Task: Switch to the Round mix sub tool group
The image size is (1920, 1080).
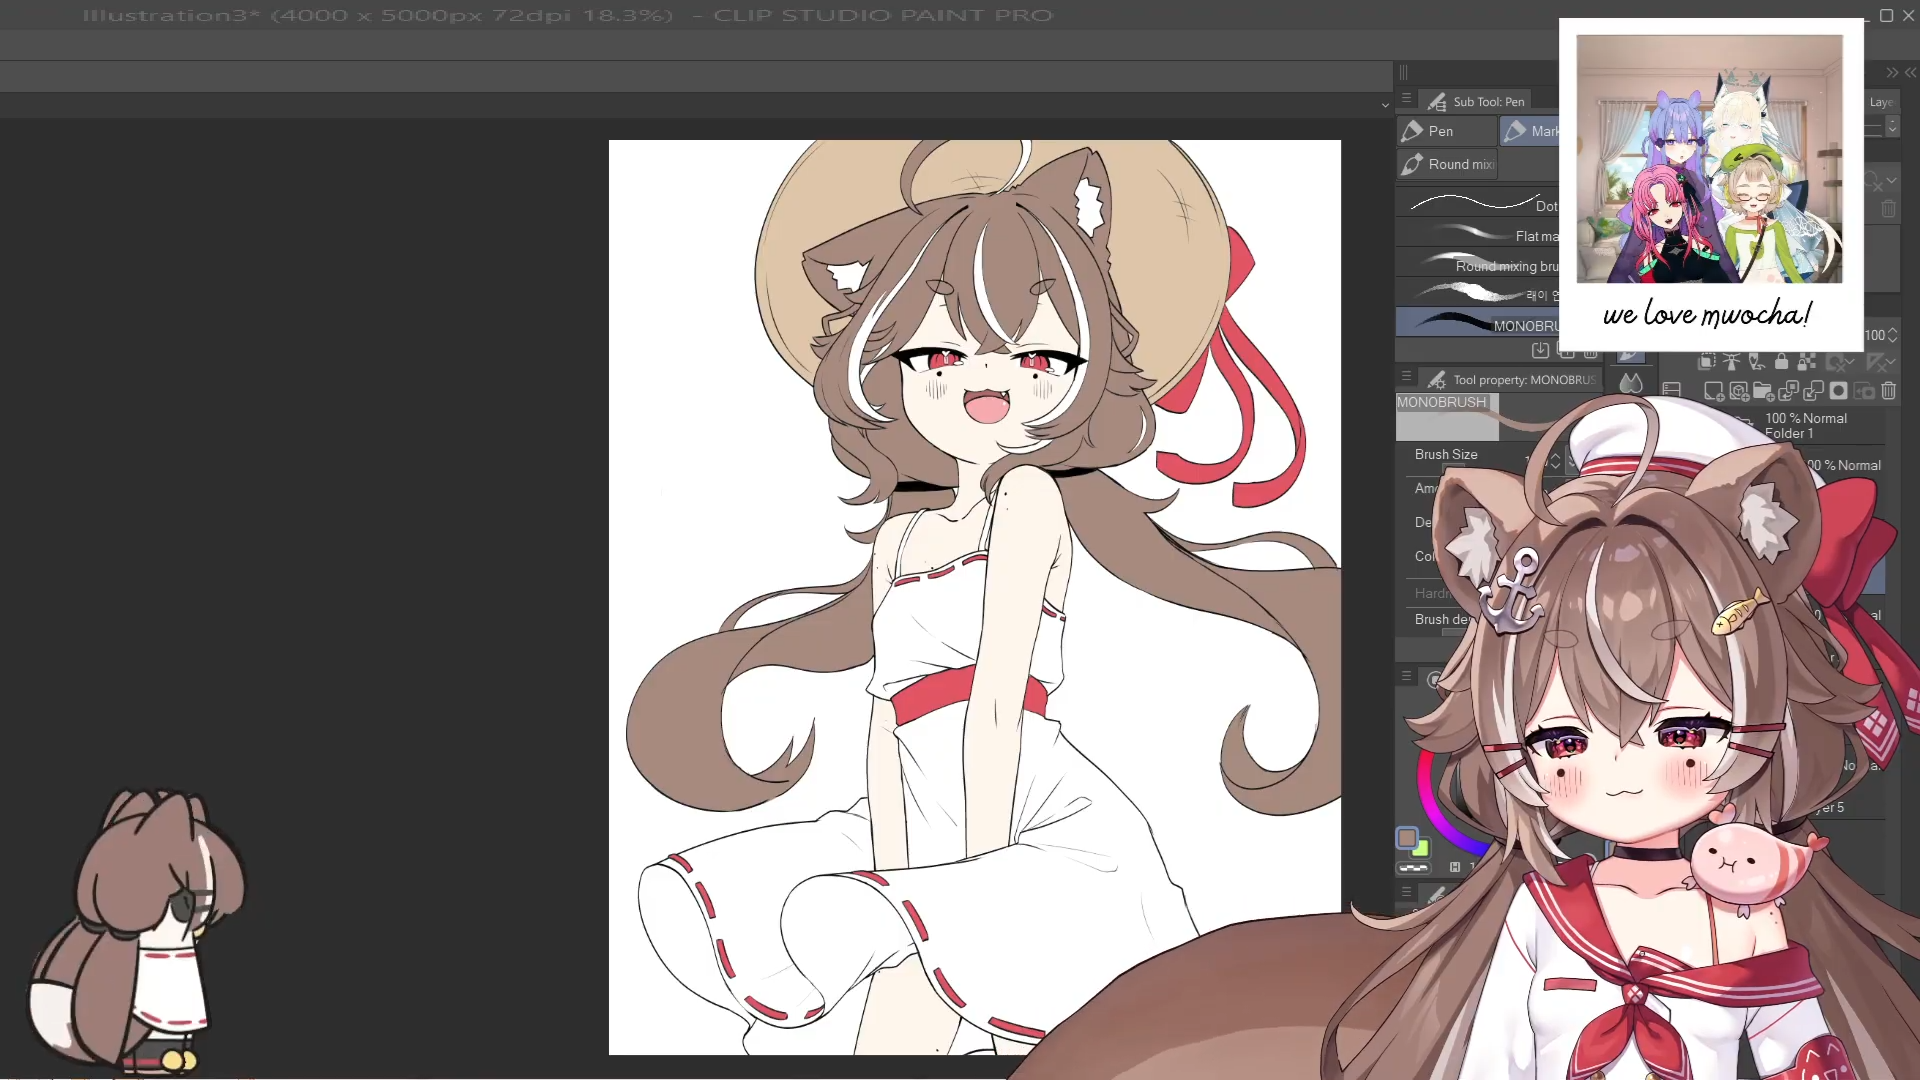Action: (1447, 164)
